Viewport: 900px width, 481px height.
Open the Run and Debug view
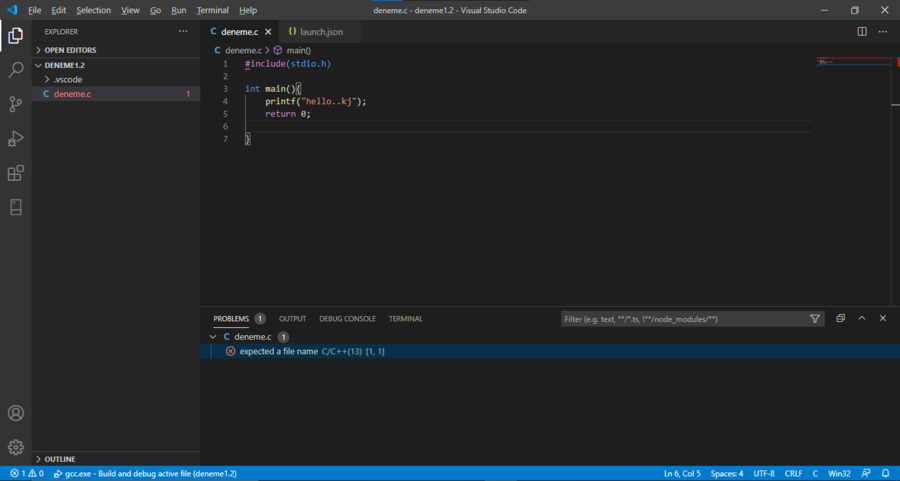coord(15,138)
